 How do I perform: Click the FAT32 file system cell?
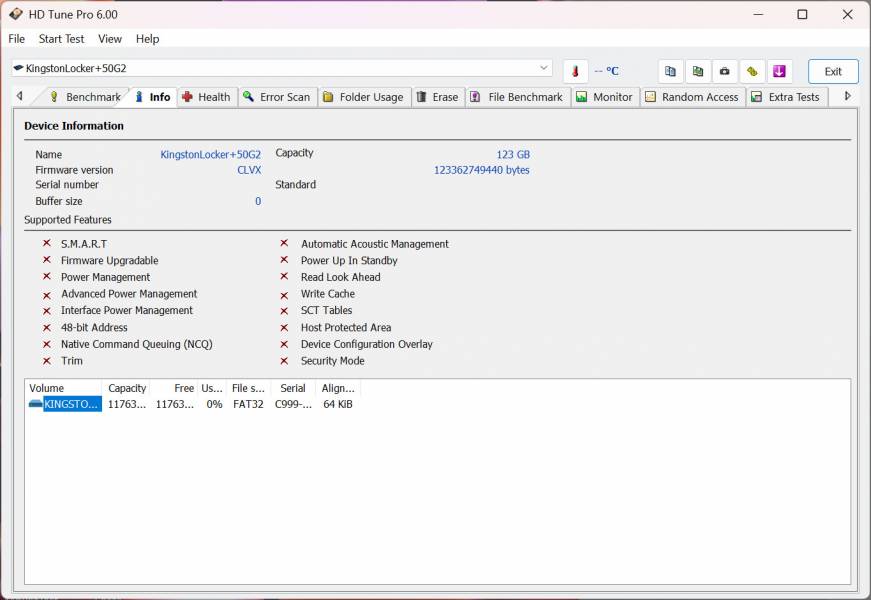(x=248, y=404)
